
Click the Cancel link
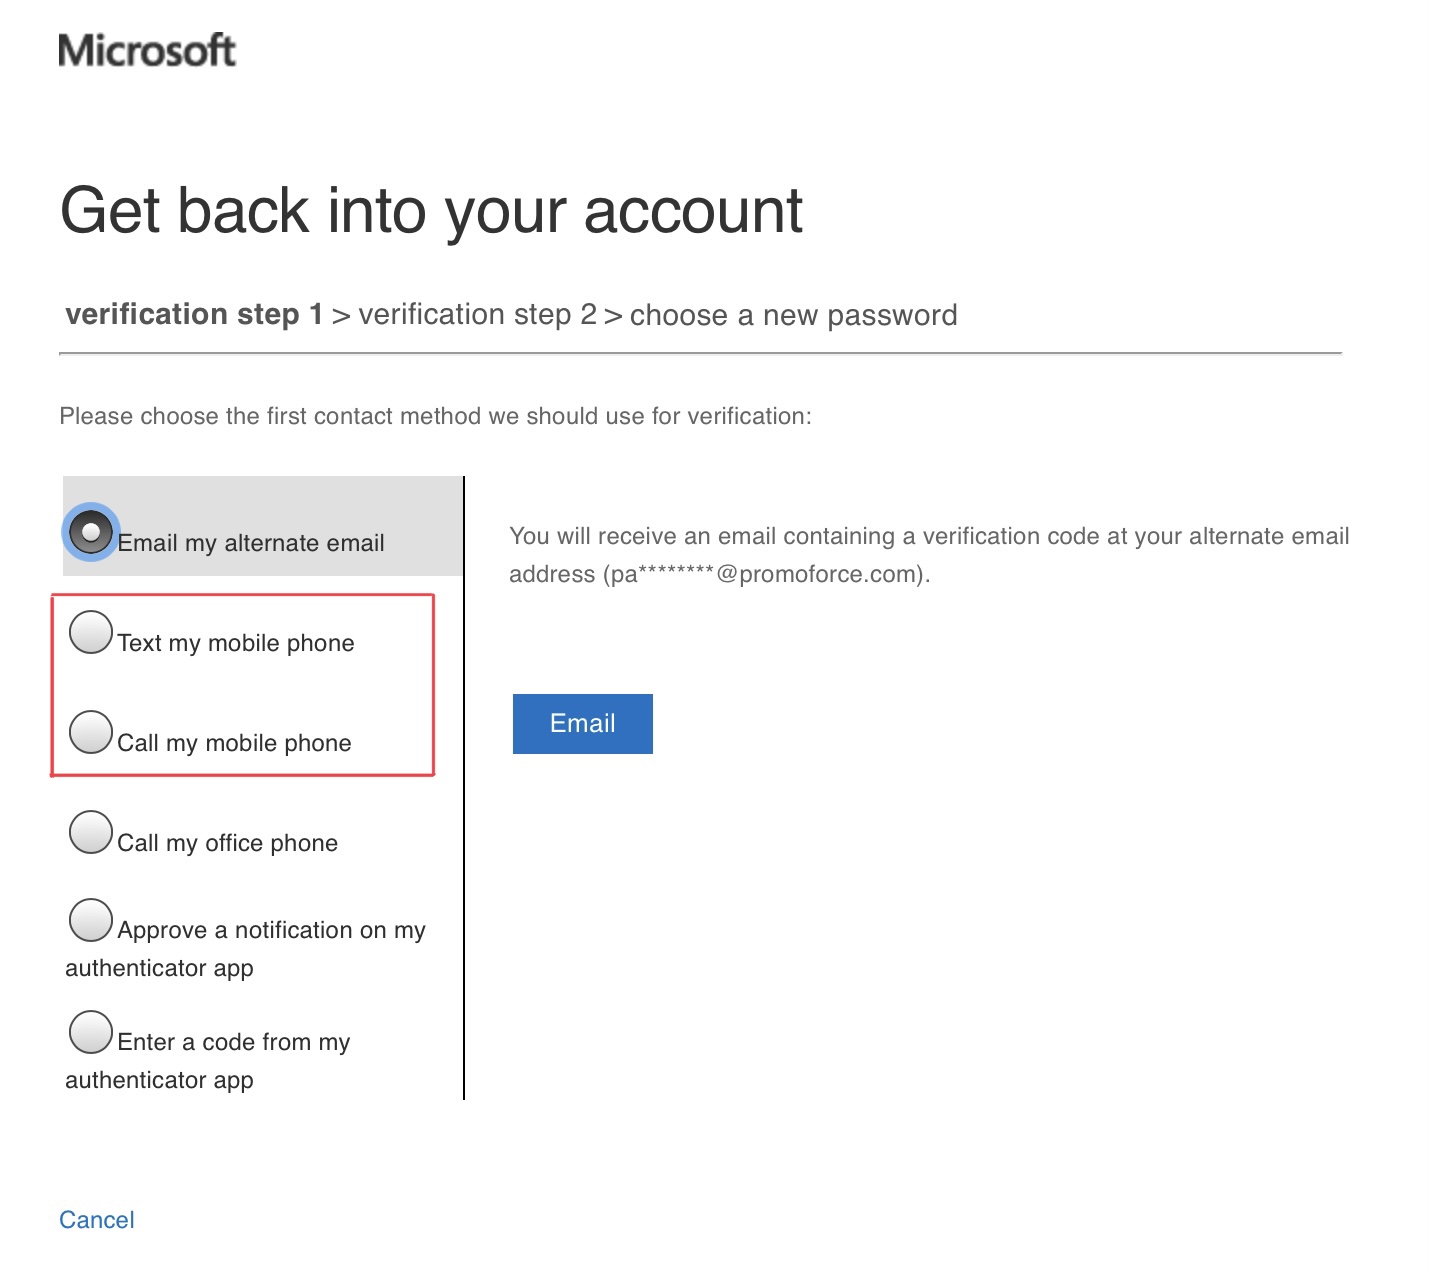tap(96, 1219)
